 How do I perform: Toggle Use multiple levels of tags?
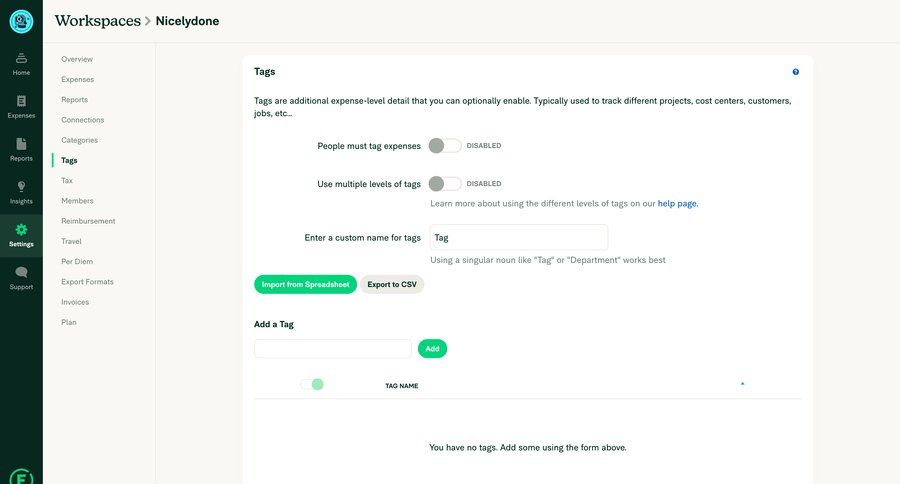pyautogui.click(x=445, y=184)
